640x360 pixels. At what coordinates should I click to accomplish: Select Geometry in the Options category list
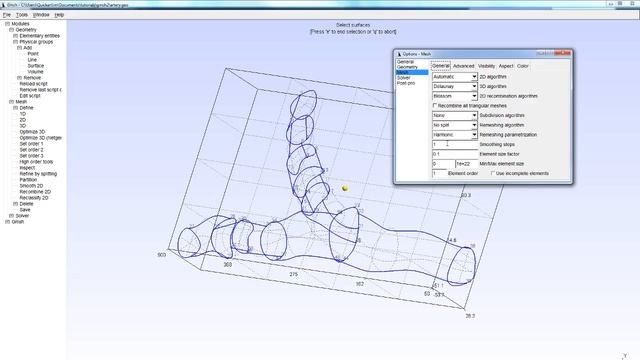pos(407,67)
